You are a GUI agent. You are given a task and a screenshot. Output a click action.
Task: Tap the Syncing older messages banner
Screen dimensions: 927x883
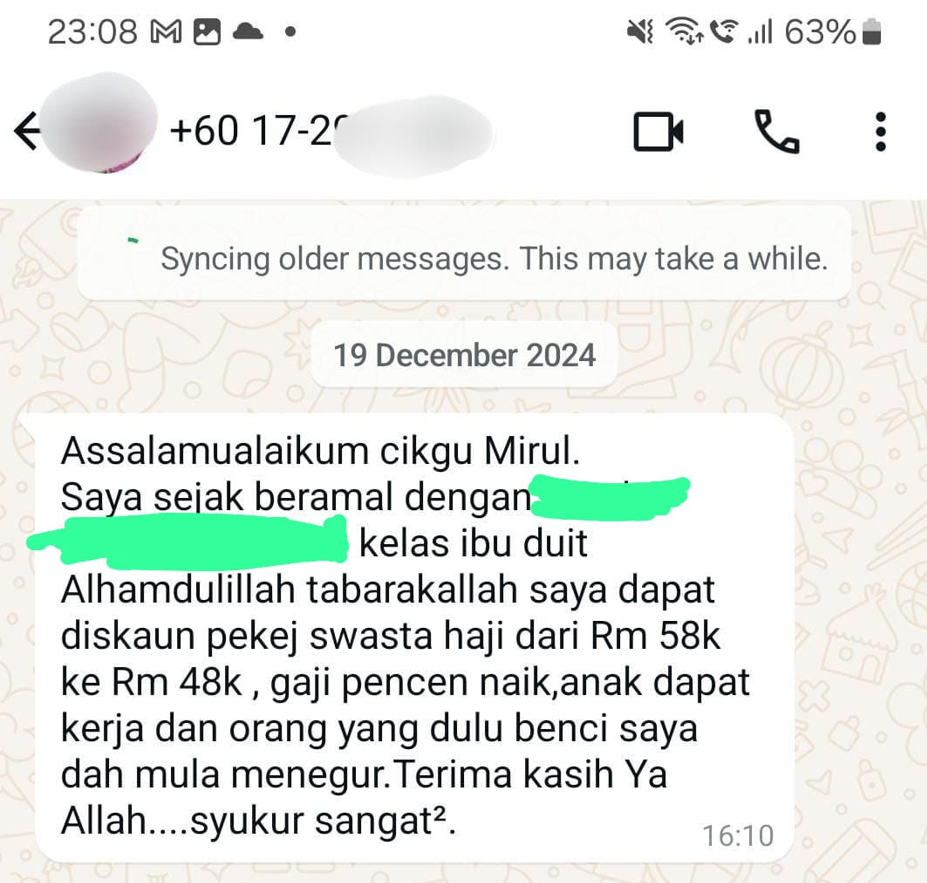click(x=464, y=253)
